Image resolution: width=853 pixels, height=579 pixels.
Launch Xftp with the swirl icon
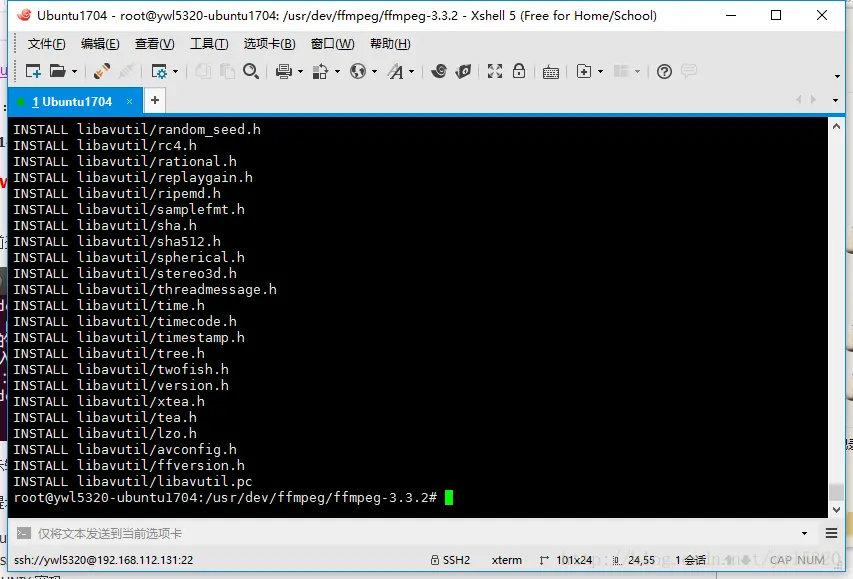439,71
